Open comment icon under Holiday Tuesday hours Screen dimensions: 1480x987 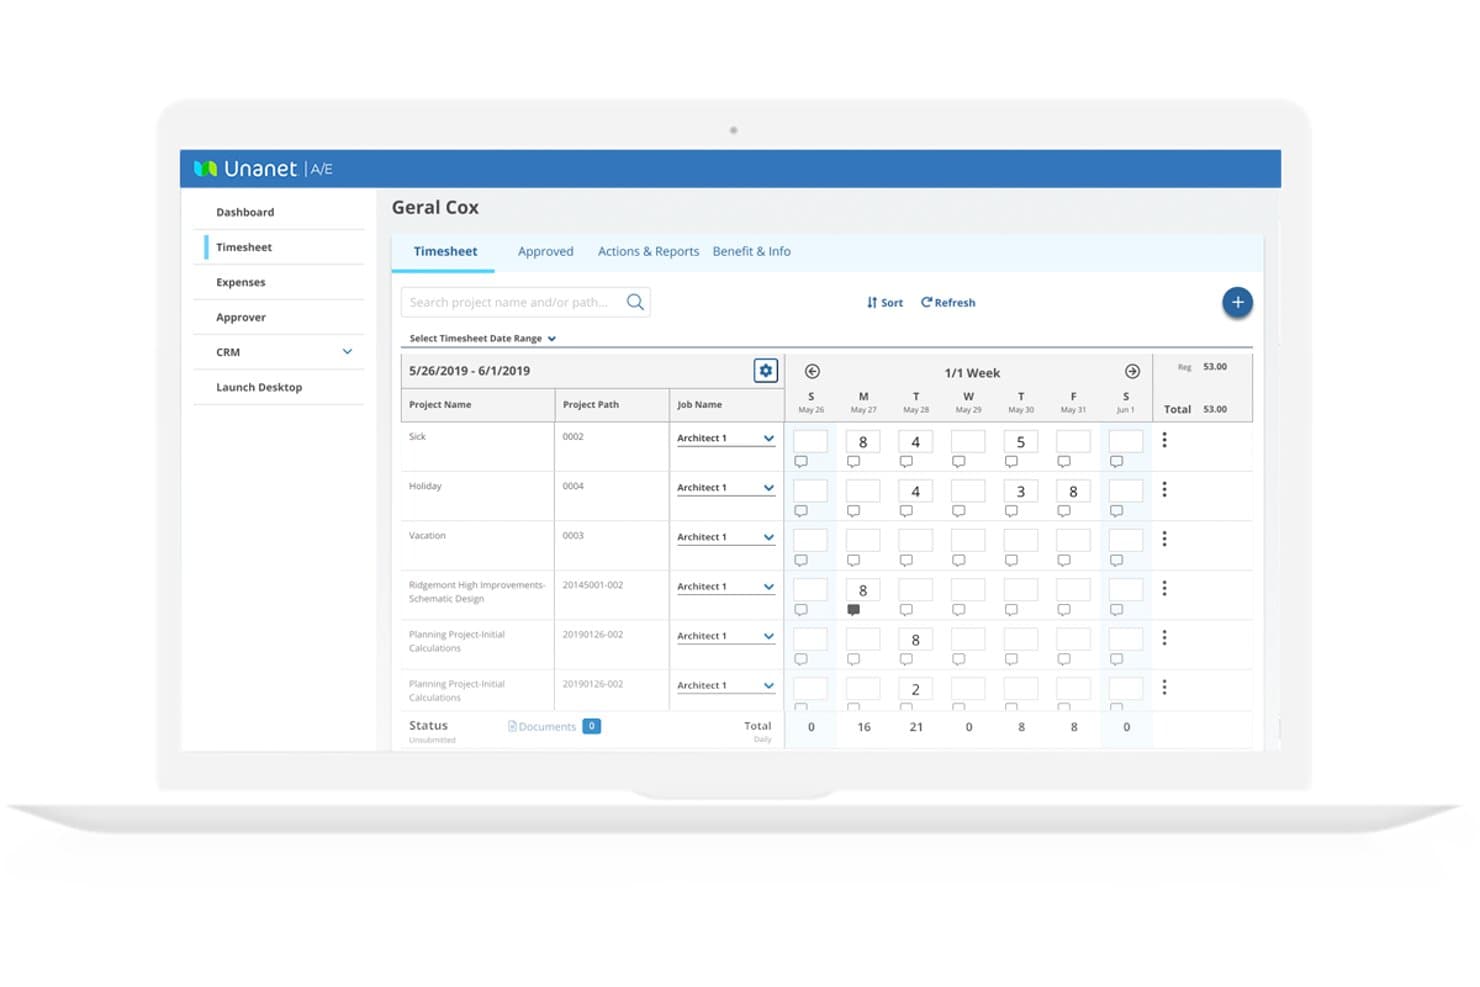906,511
